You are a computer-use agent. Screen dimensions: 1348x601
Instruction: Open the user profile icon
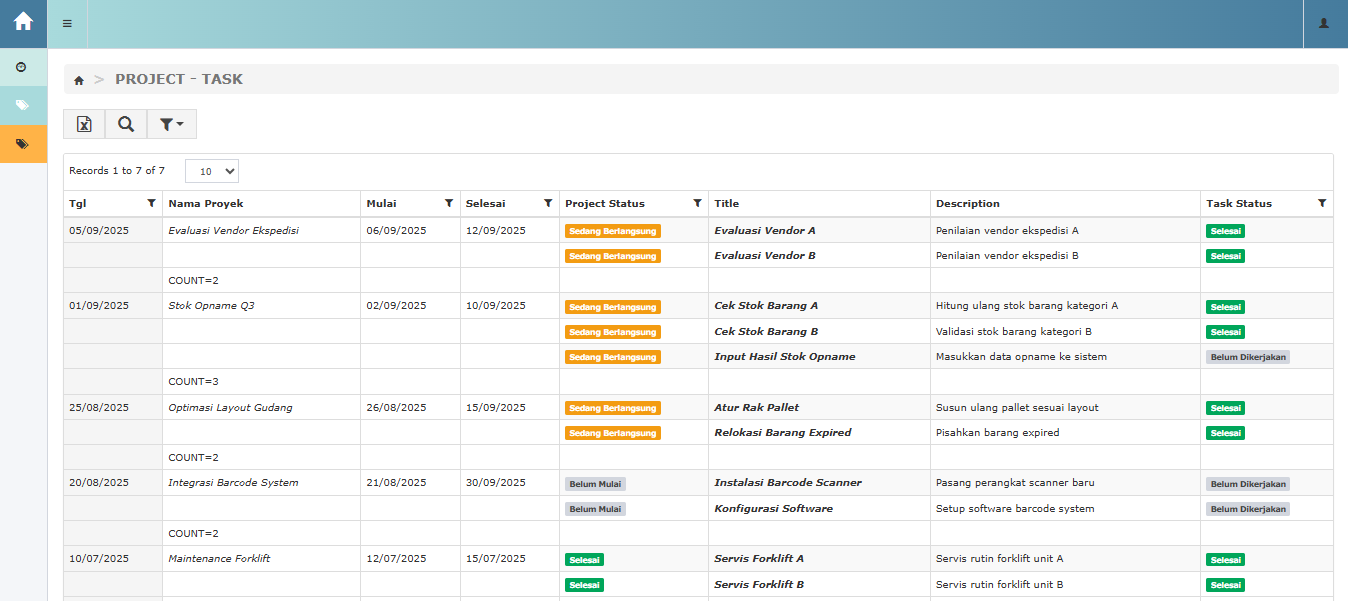point(1324,24)
